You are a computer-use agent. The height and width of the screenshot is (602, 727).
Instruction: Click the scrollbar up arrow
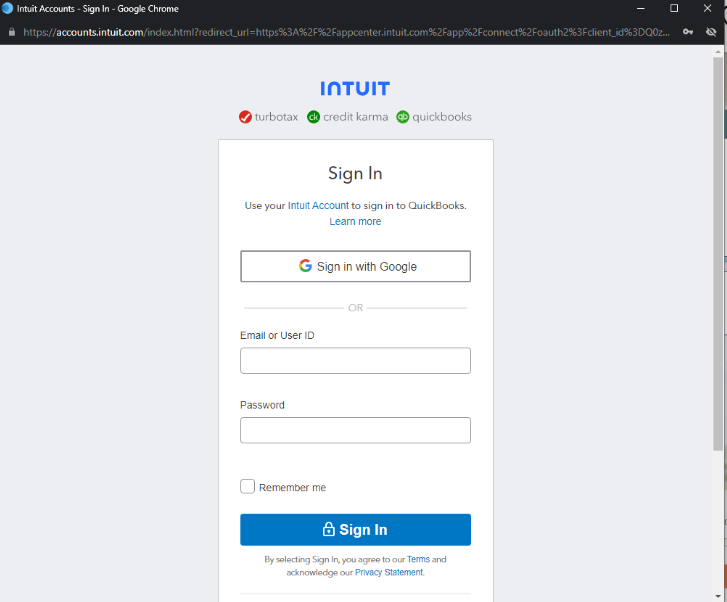718,51
